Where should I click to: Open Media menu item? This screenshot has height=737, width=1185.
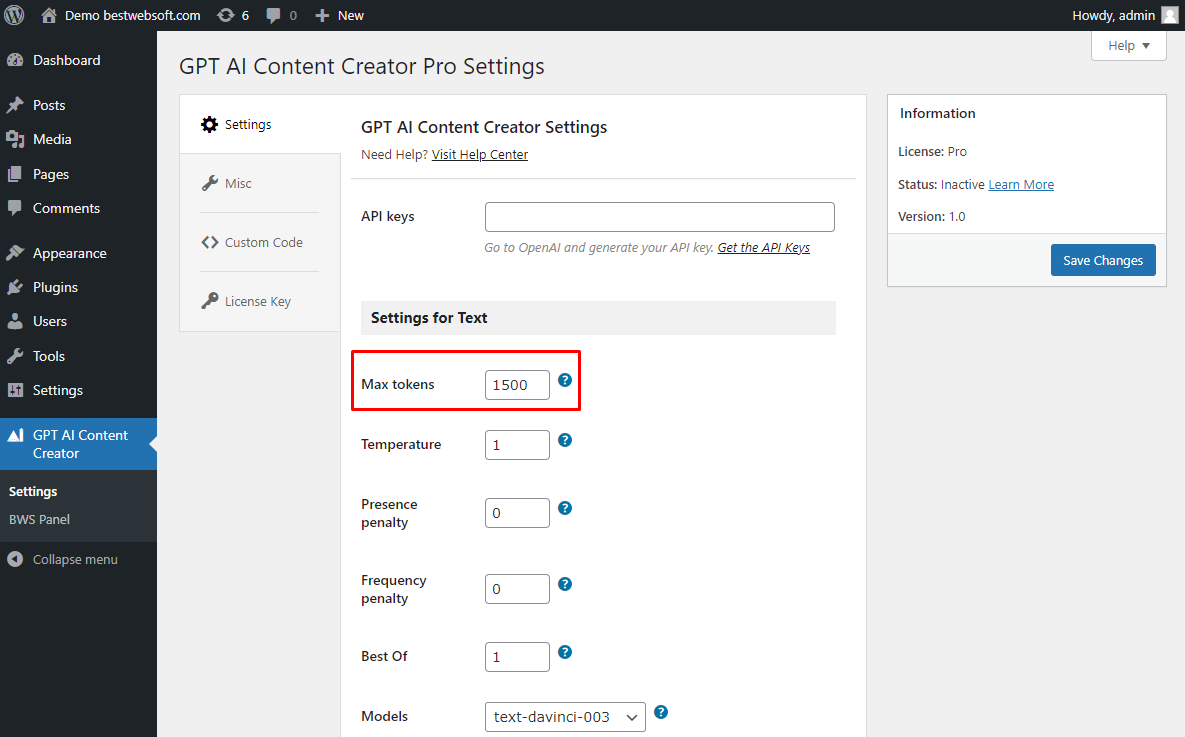[79, 139]
